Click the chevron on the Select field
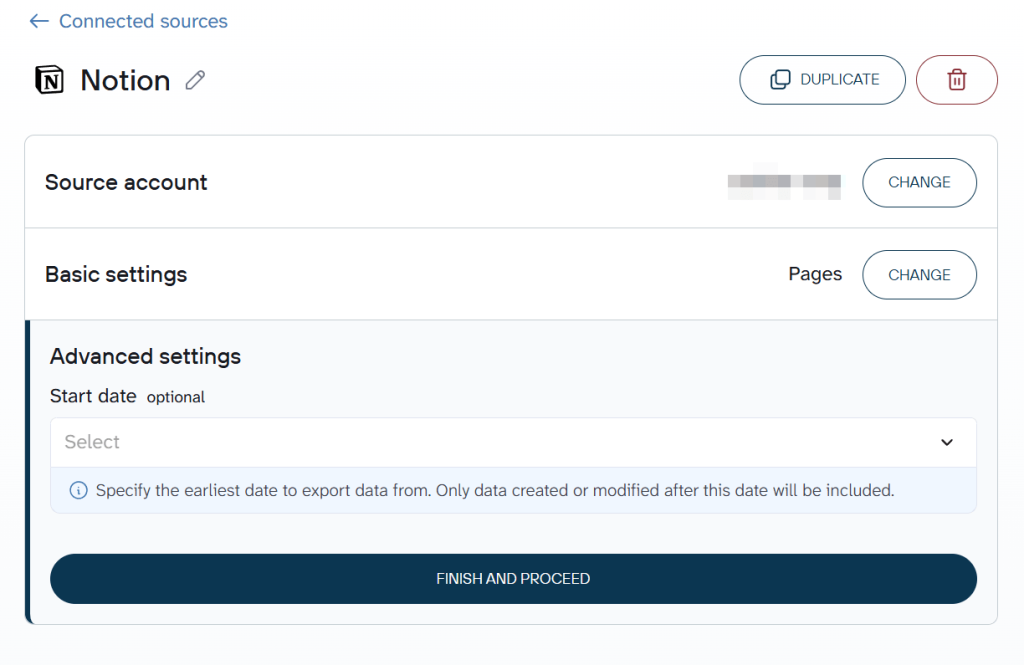 tap(947, 442)
